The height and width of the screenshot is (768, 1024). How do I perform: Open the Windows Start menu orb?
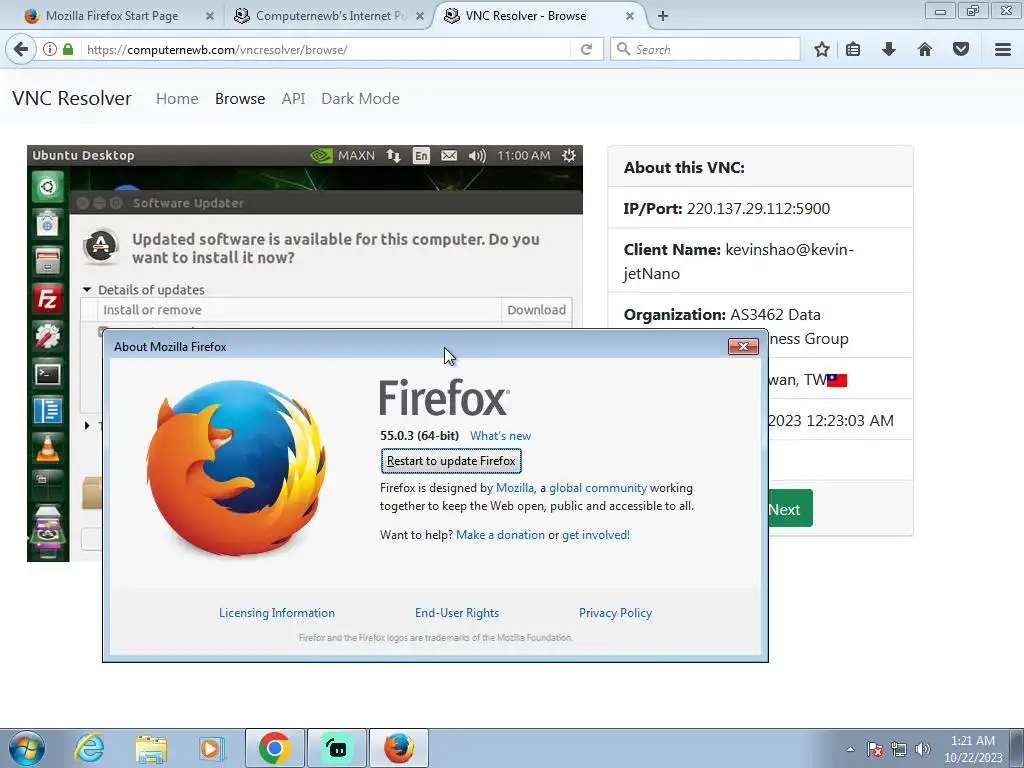tap(26, 748)
